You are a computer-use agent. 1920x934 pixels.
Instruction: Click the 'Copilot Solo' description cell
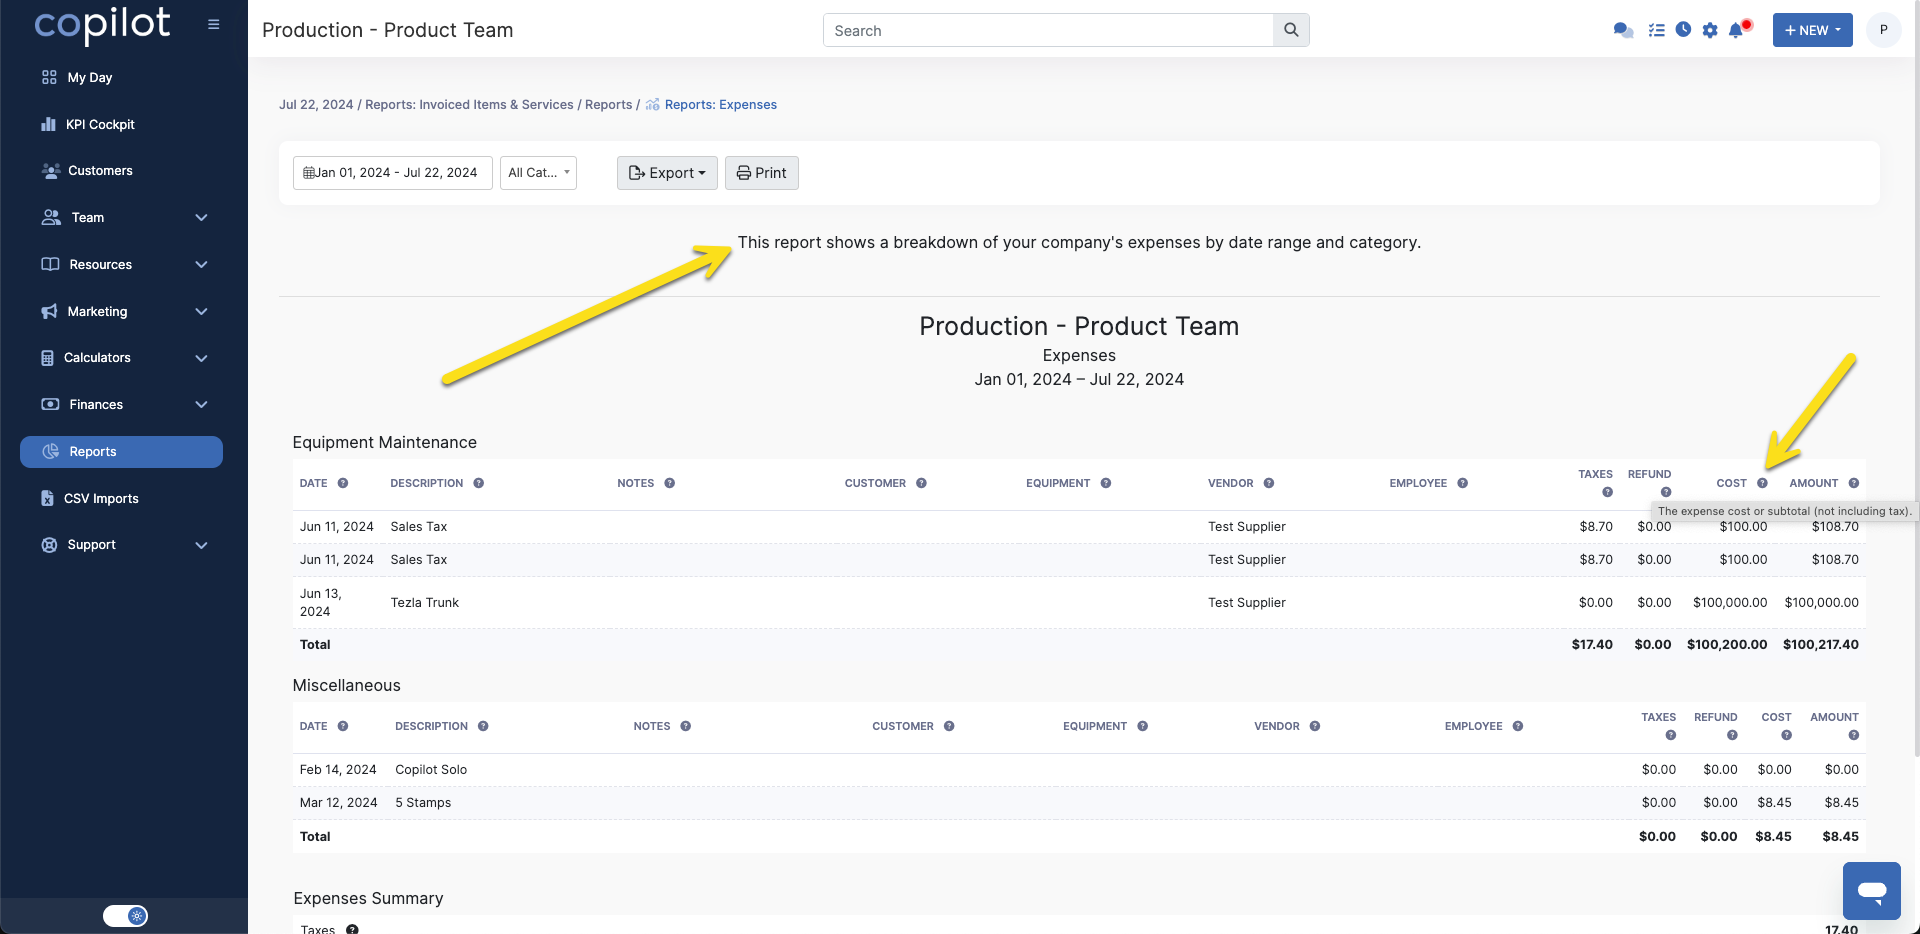431,770
